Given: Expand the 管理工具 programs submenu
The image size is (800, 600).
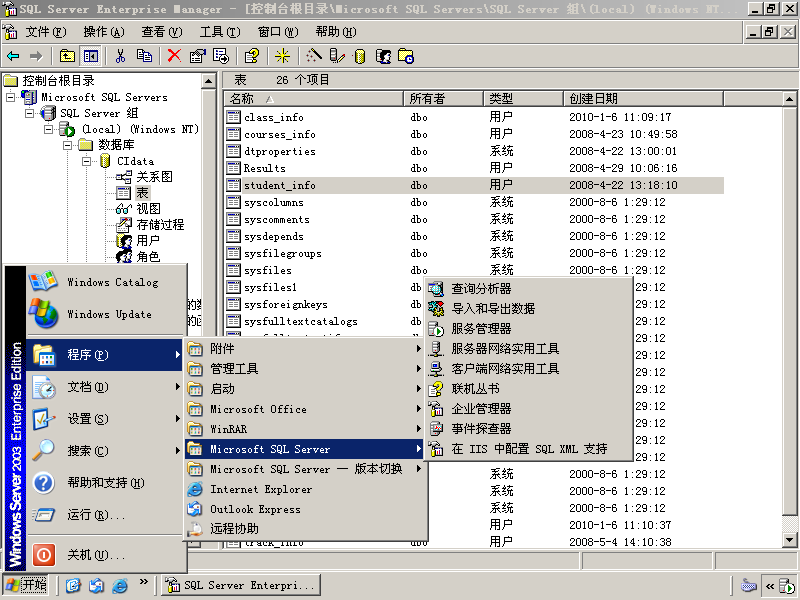Looking at the screenshot, I should [305, 368].
